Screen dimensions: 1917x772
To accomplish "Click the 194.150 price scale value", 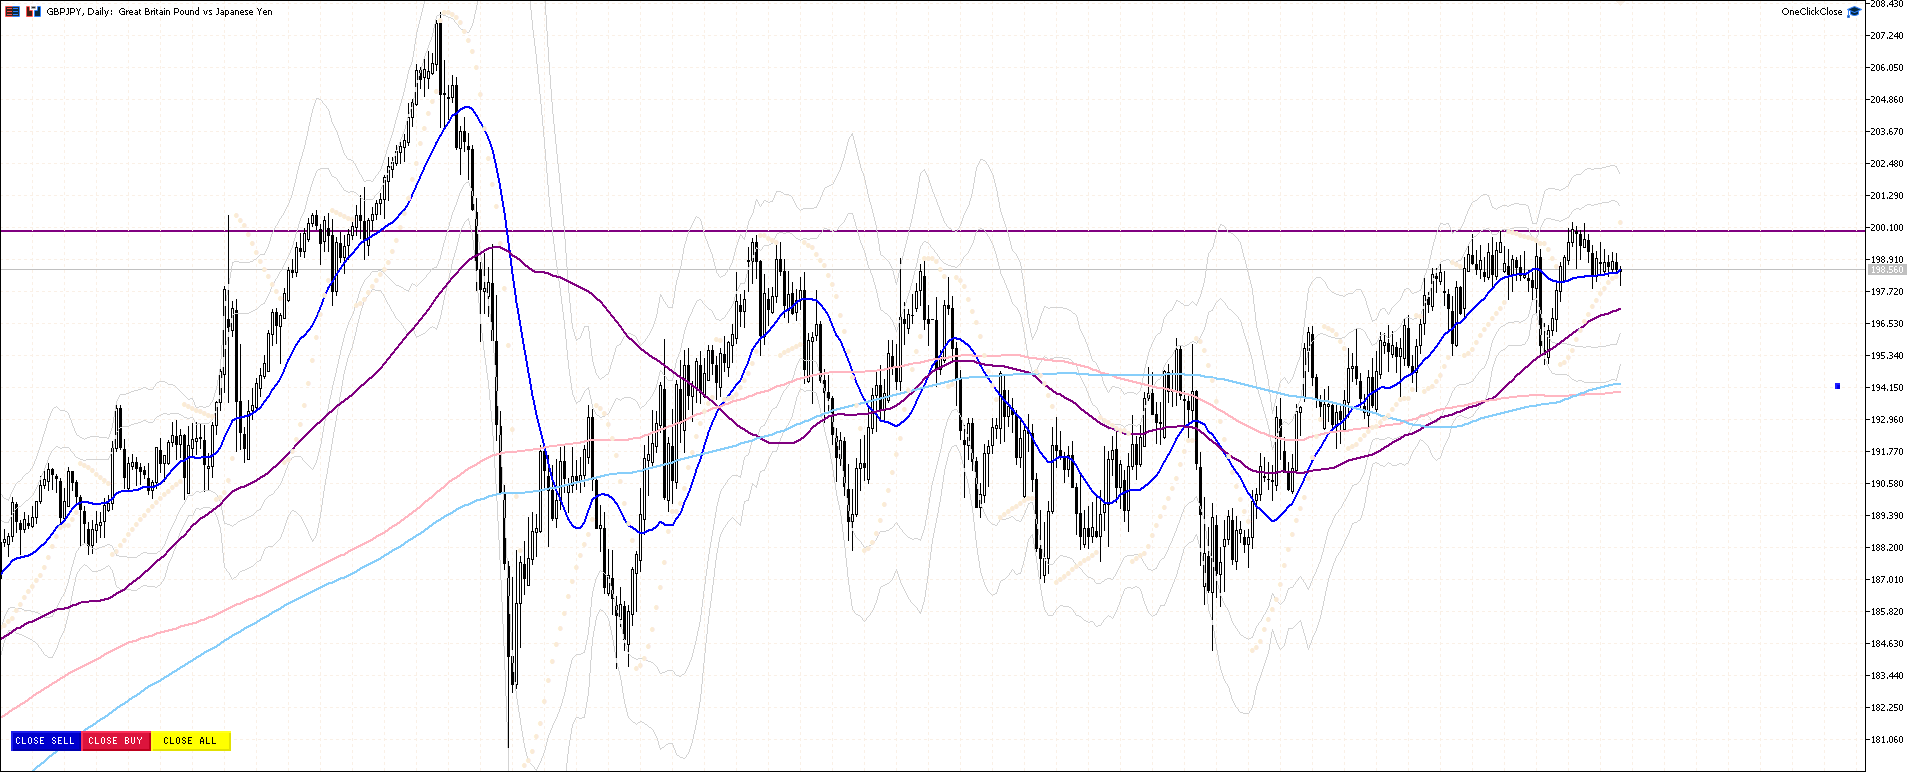I will pyautogui.click(x=1887, y=388).
